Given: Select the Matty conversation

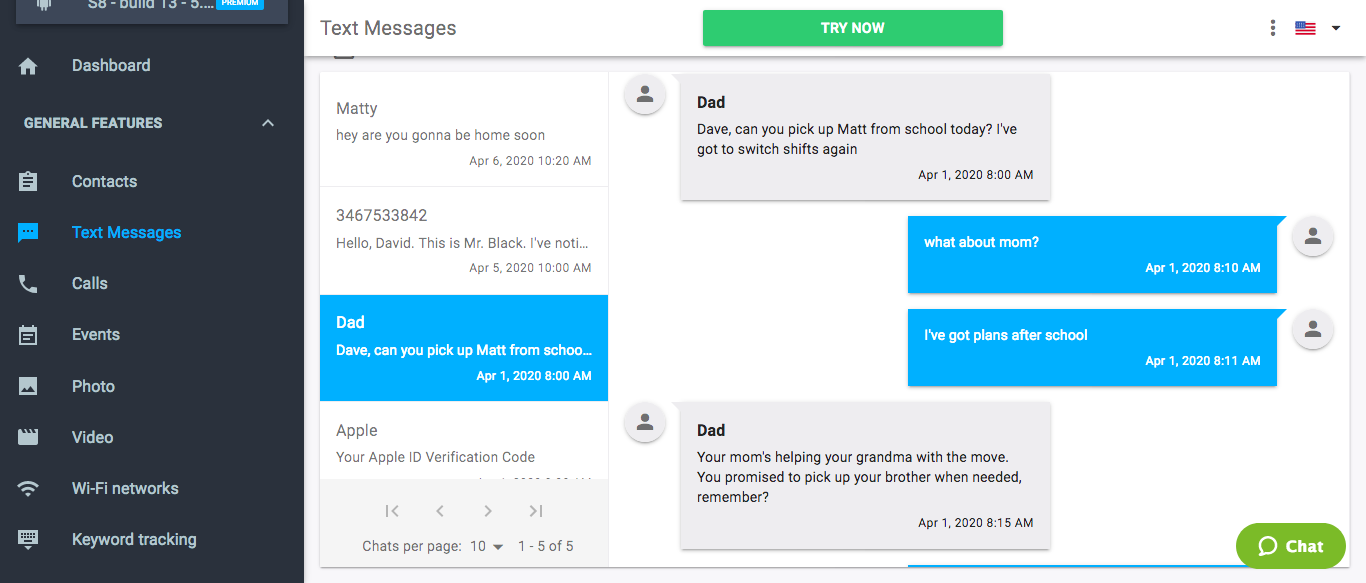Looking at the screenshot, I should [464, 134].
